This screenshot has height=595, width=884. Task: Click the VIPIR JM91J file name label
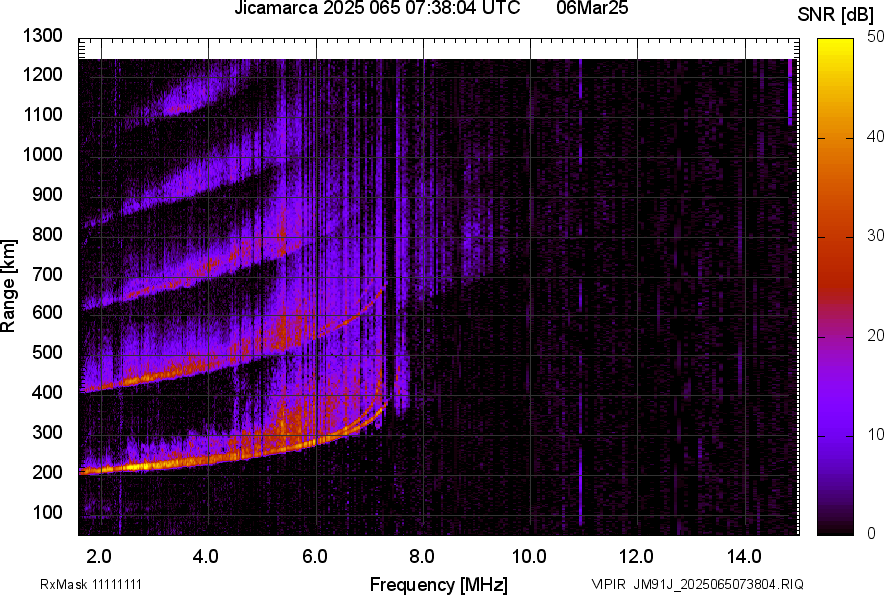697,584
